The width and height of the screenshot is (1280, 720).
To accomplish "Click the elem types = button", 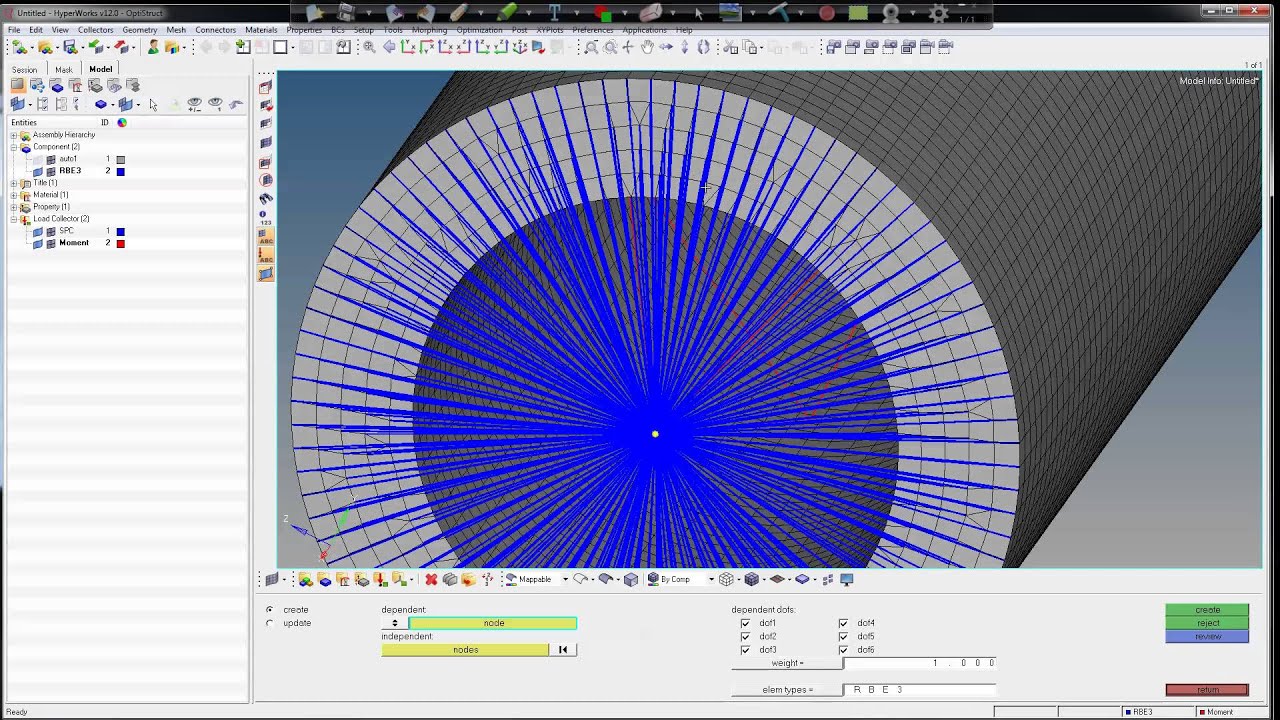I will 787,690.
